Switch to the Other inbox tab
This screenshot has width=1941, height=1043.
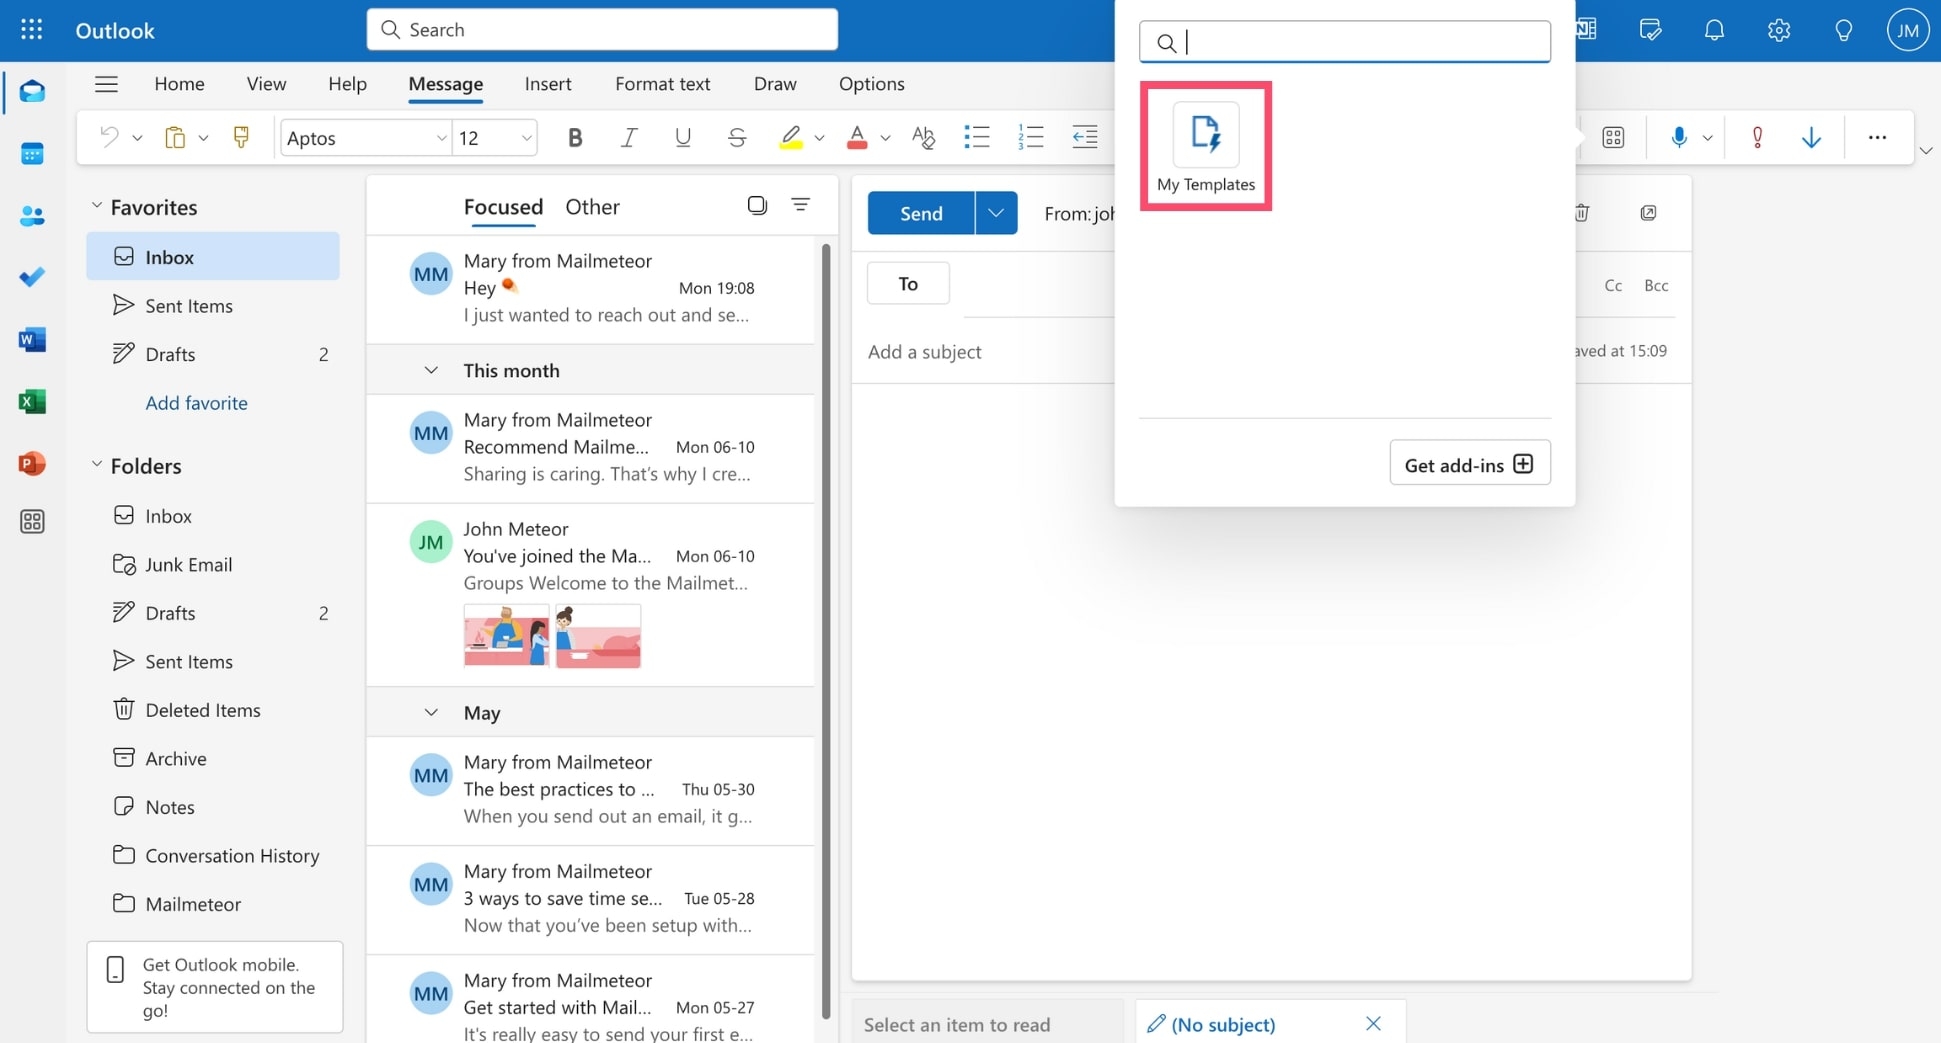[592, 207]
